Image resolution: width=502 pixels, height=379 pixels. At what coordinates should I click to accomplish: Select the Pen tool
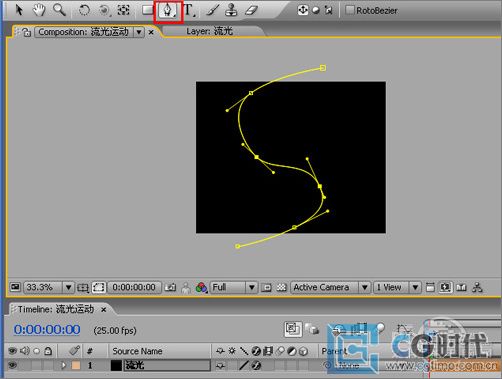(x=168, y=11)
